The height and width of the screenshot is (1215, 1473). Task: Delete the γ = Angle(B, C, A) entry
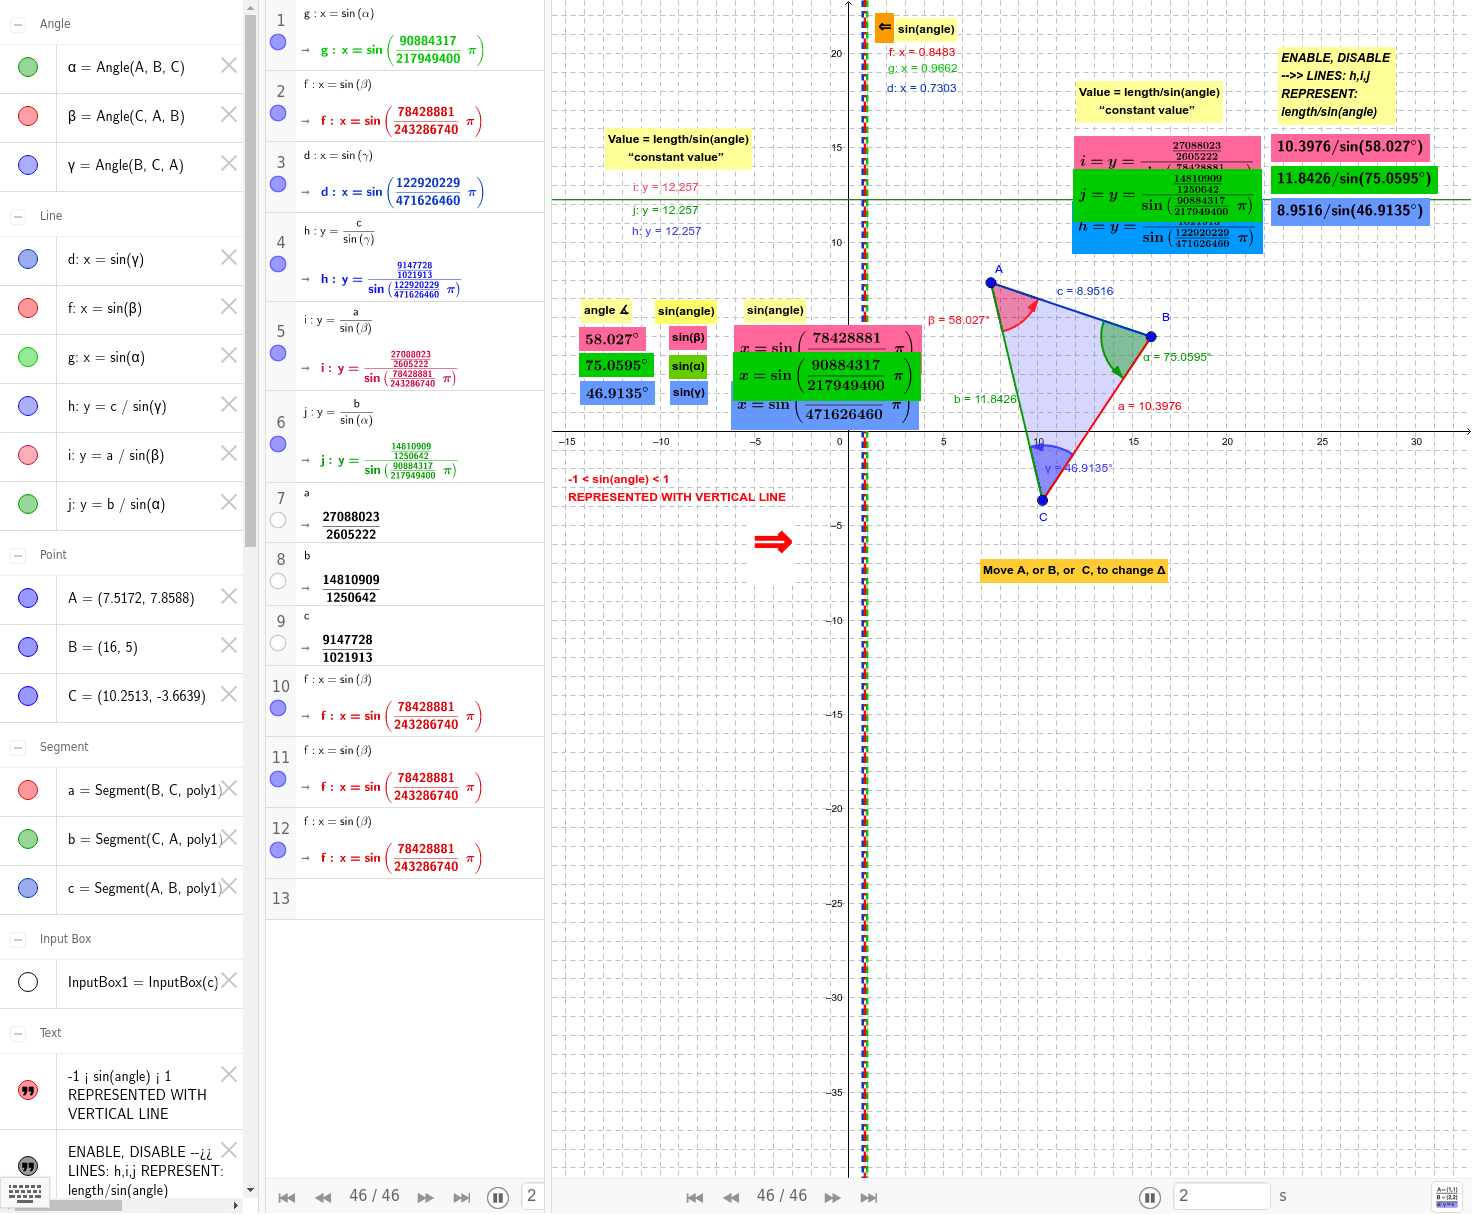(x=229, y=164)
